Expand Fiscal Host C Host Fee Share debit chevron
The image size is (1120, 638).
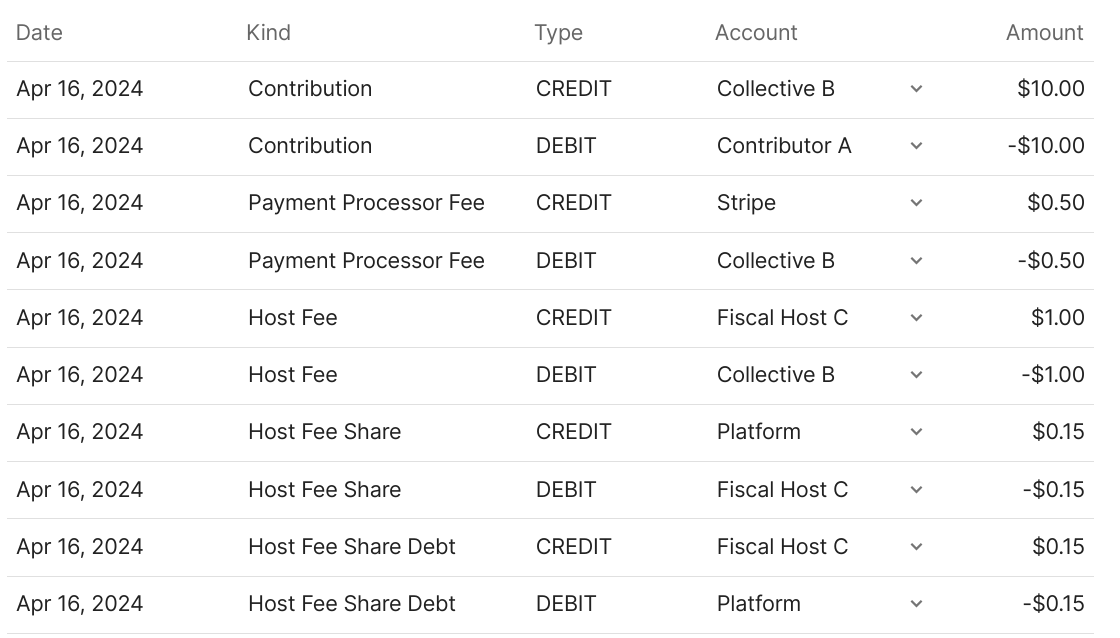click(x=916, y=490)
